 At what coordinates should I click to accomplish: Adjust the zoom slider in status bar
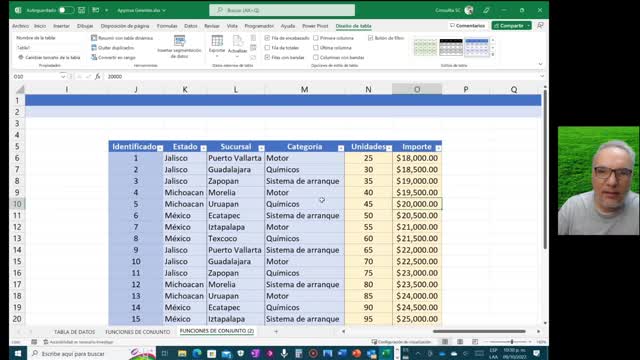point(511,342)
